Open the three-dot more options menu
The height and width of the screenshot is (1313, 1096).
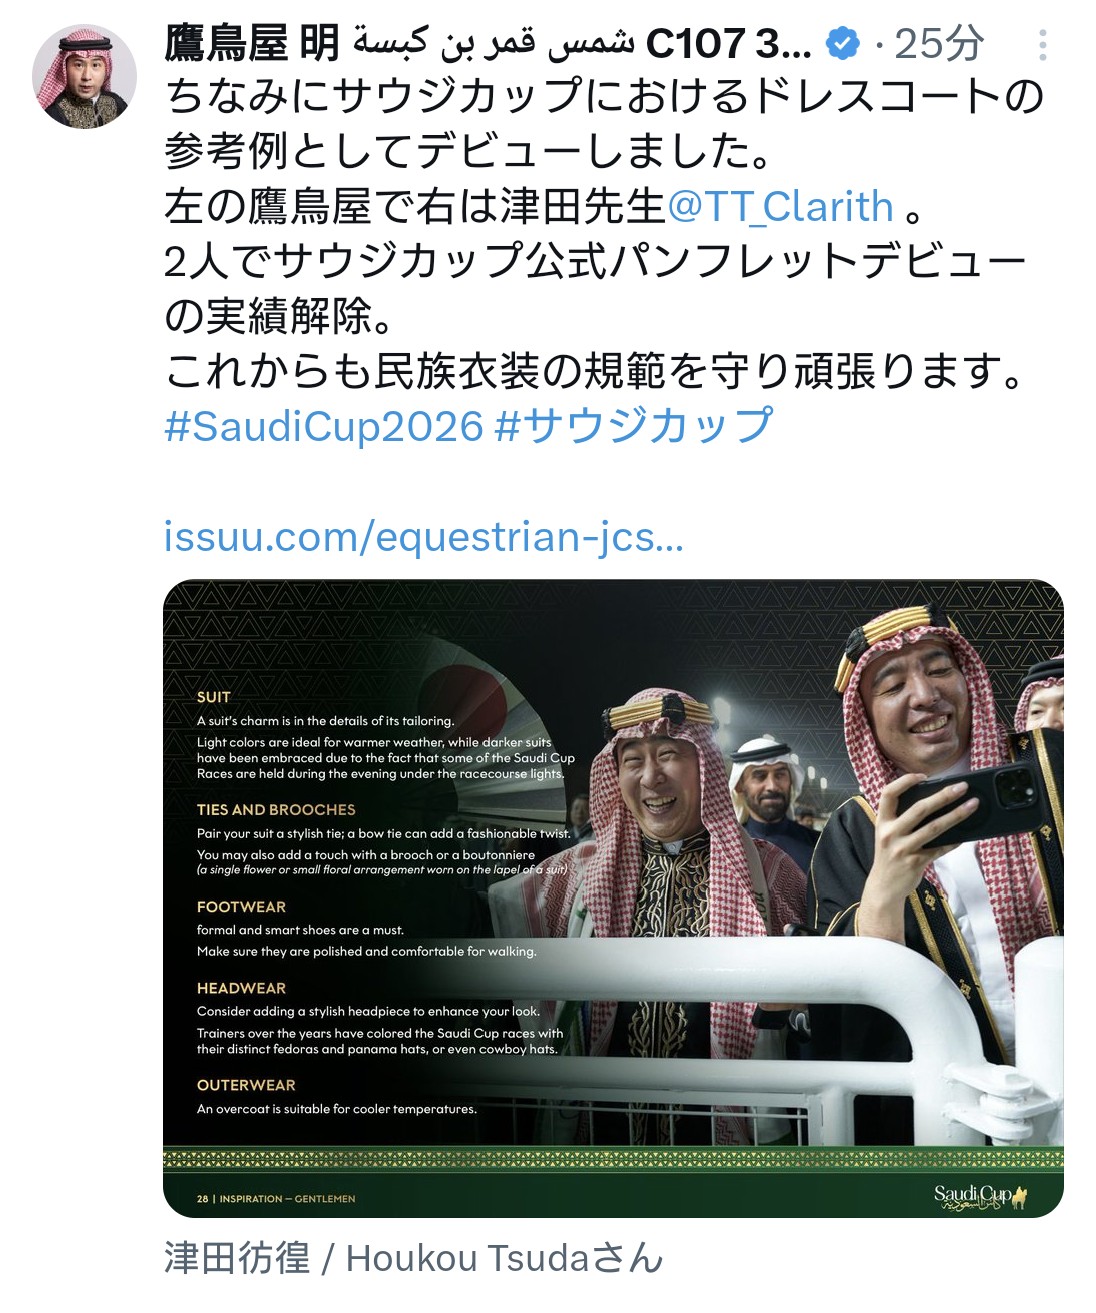pyautogui.click(x=1042, y=45)
